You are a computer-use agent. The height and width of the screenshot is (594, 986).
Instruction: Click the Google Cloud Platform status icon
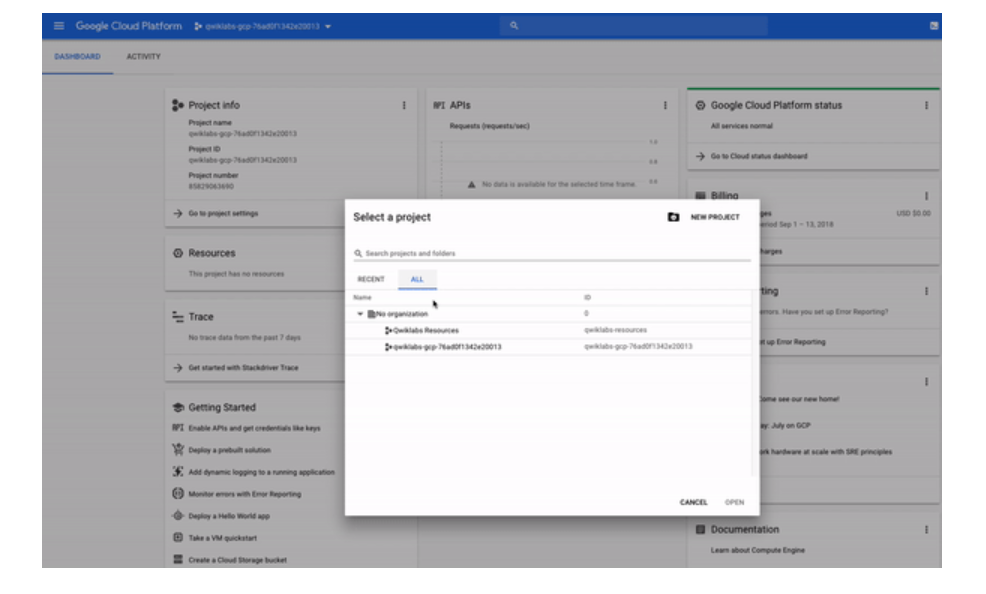coord(700,106)
